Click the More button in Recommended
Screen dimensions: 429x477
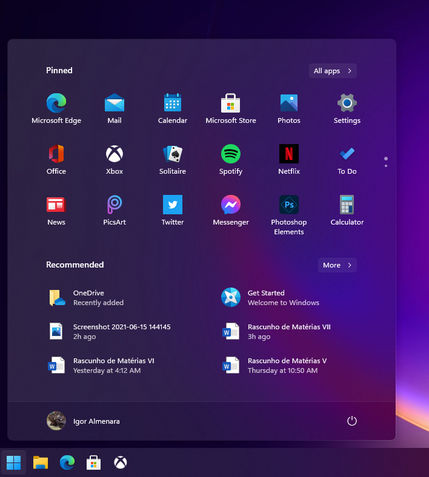pyautogui.click(x=337, y=265)
